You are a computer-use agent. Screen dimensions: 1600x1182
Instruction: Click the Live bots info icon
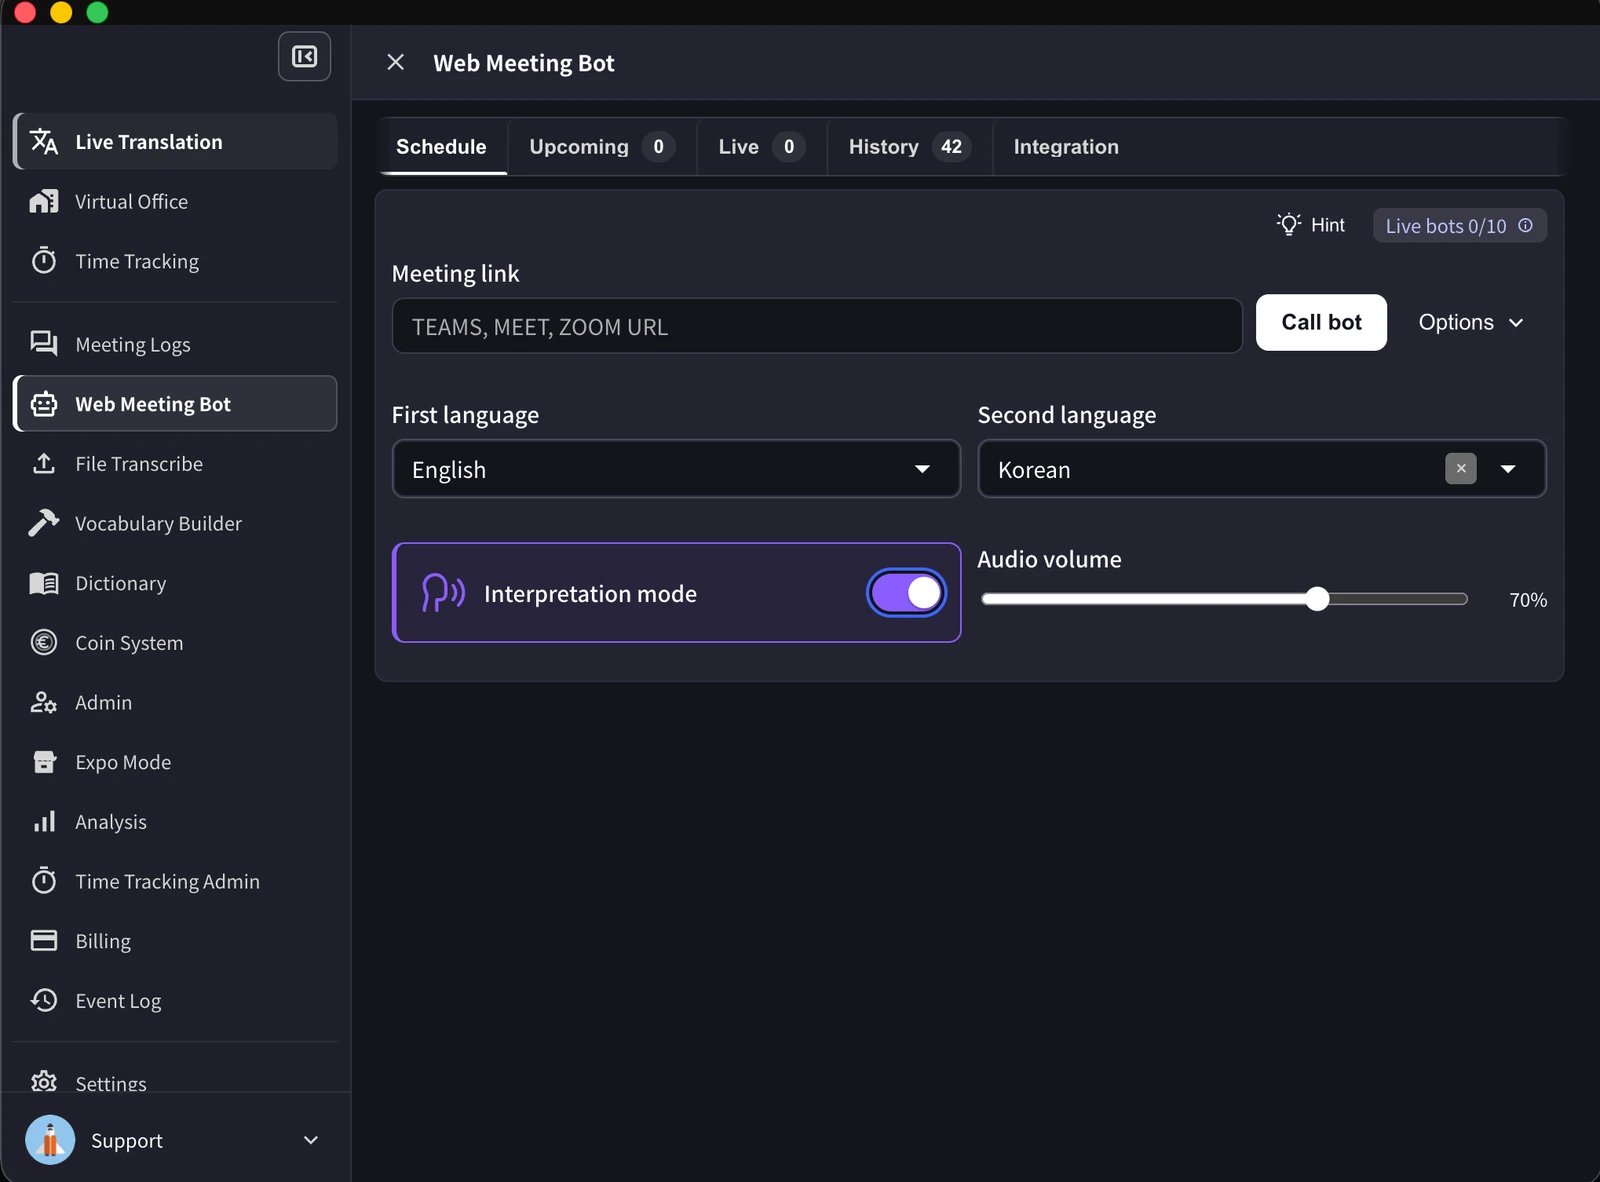(1525, 225)
